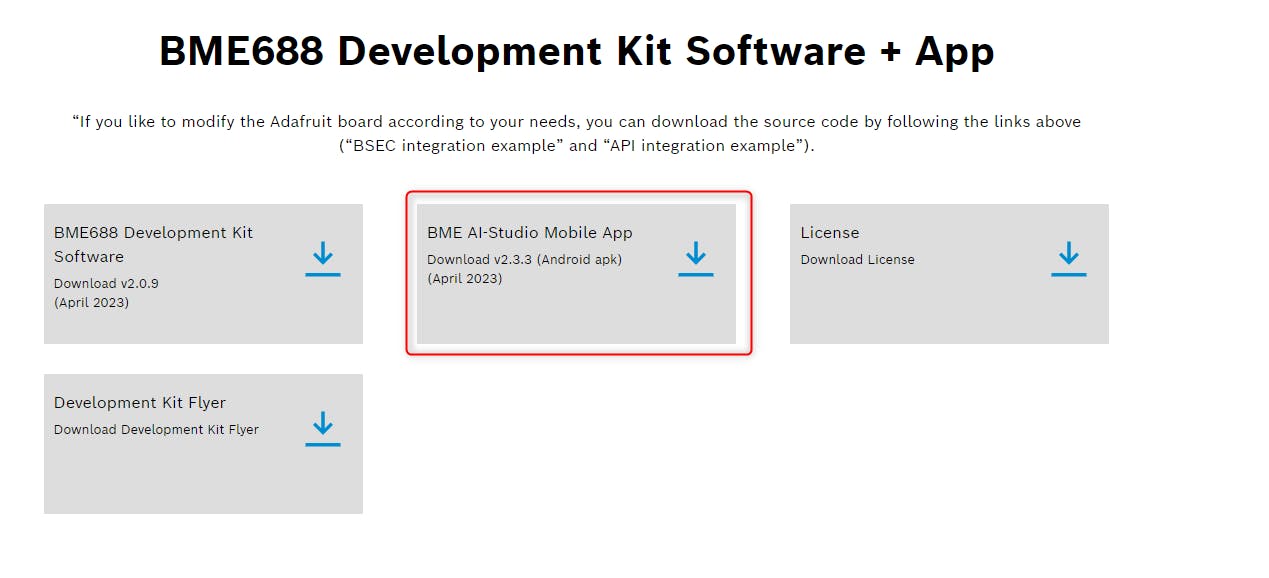Click Development Kit Flyer download arrow icon
Image resolution: width=1269 pixels, height=578 pixels.
[322, 428]
